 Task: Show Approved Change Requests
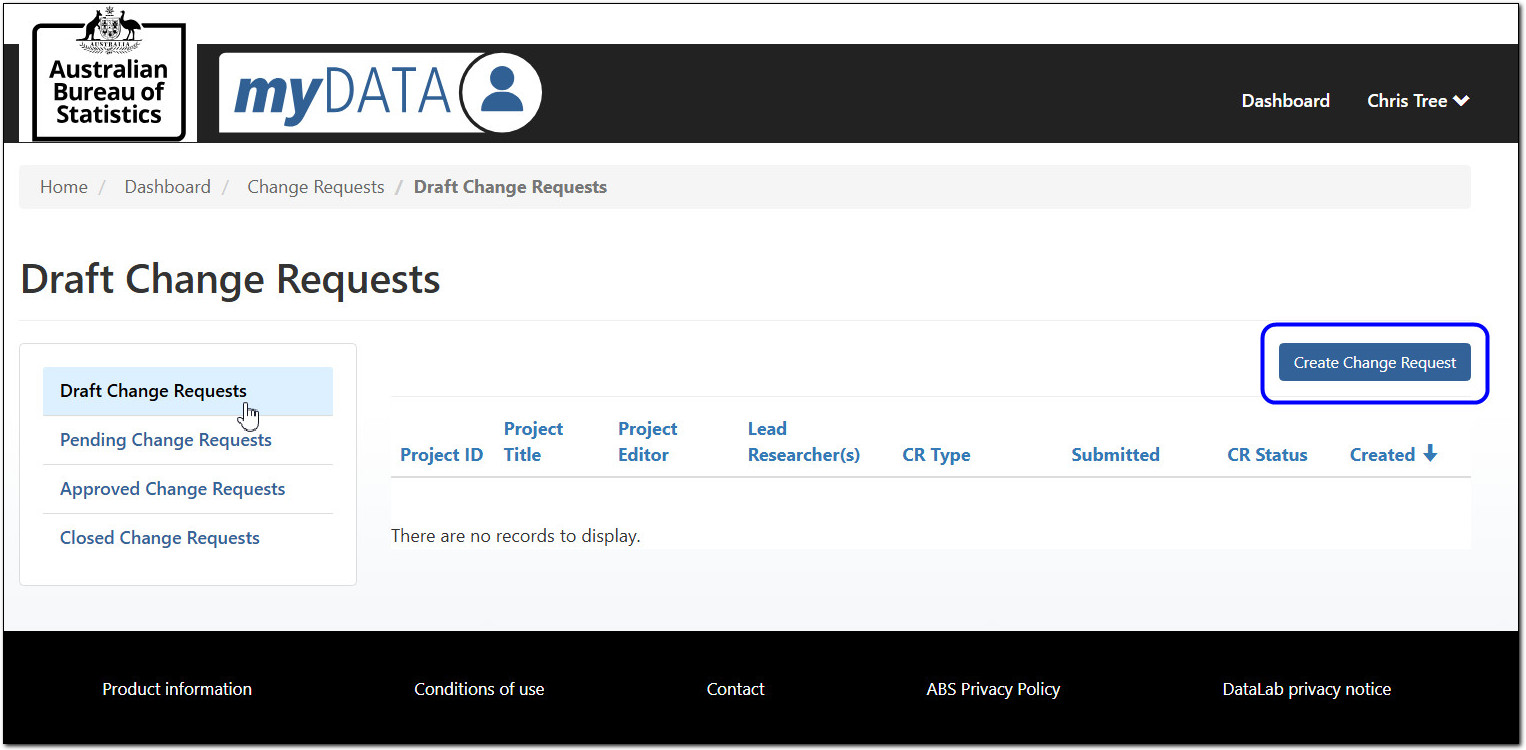172,489
